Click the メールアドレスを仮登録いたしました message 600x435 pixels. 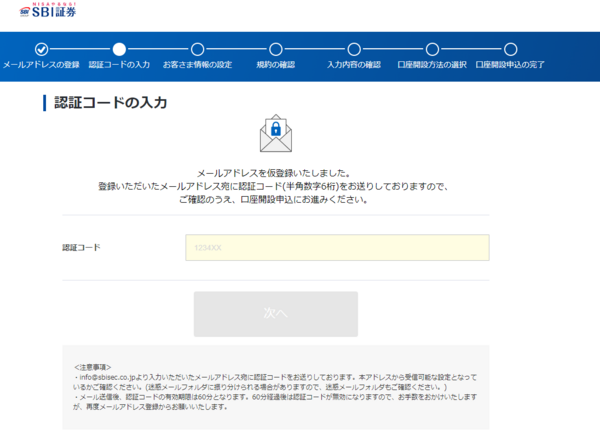coord(274,173)
